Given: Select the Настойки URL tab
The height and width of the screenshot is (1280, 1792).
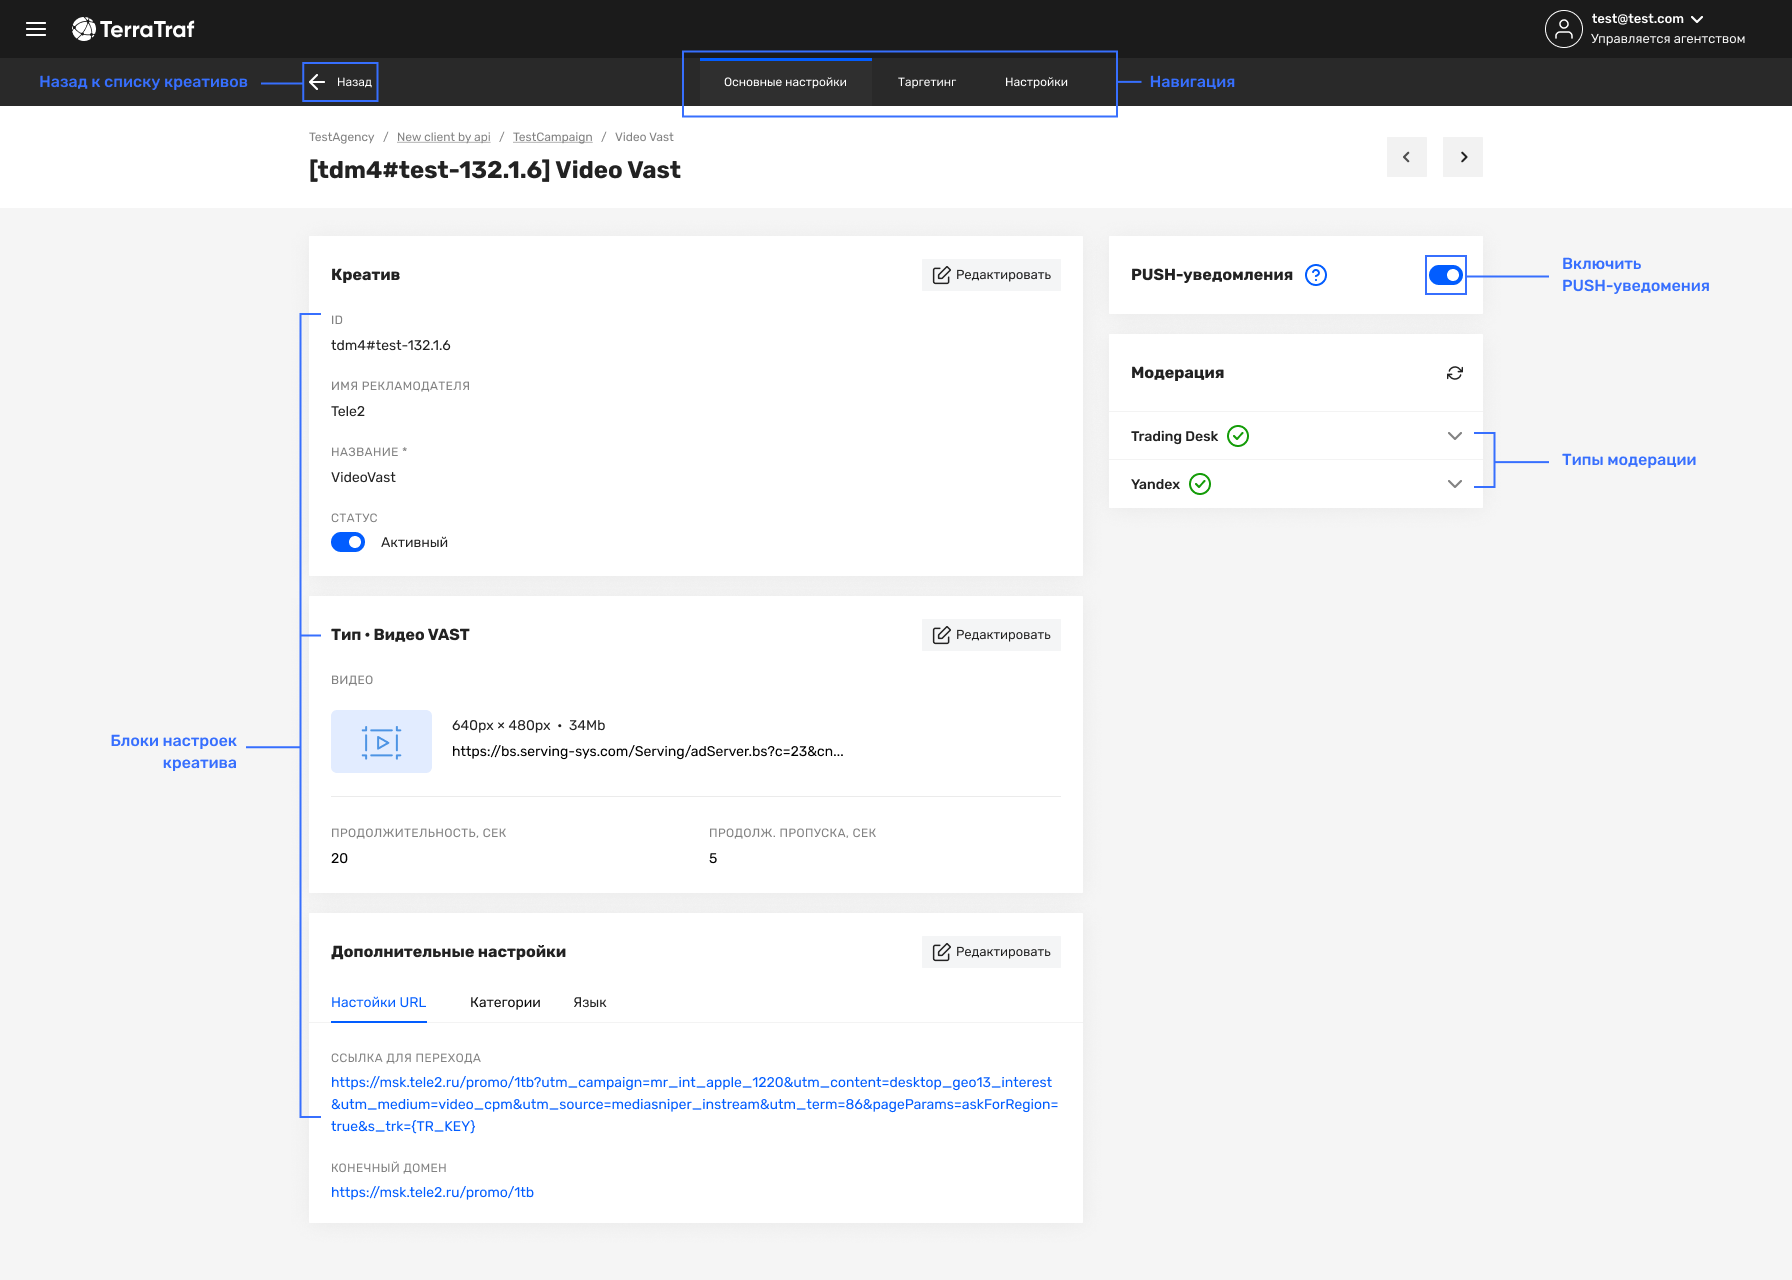Looking at the screenshot, I should (378, 1002).
